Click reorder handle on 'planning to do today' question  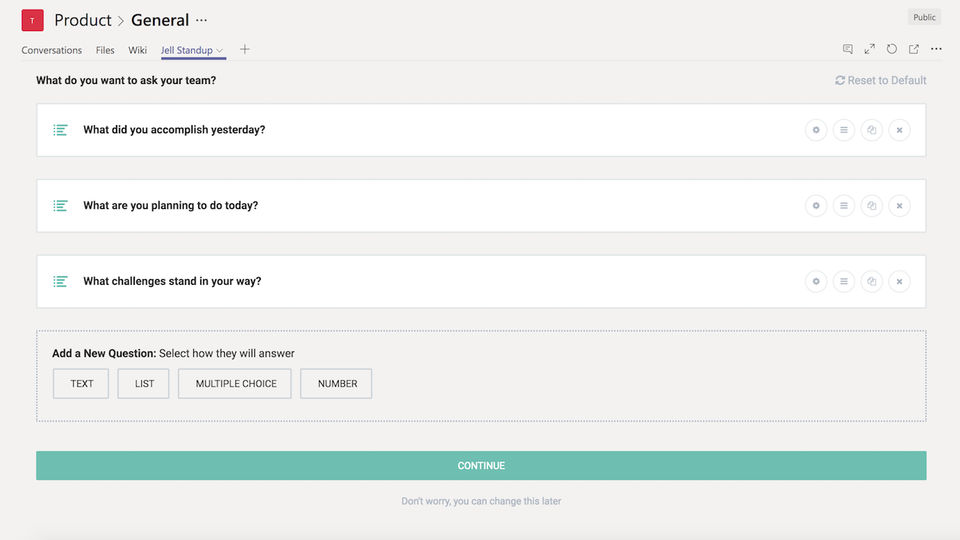844,206
